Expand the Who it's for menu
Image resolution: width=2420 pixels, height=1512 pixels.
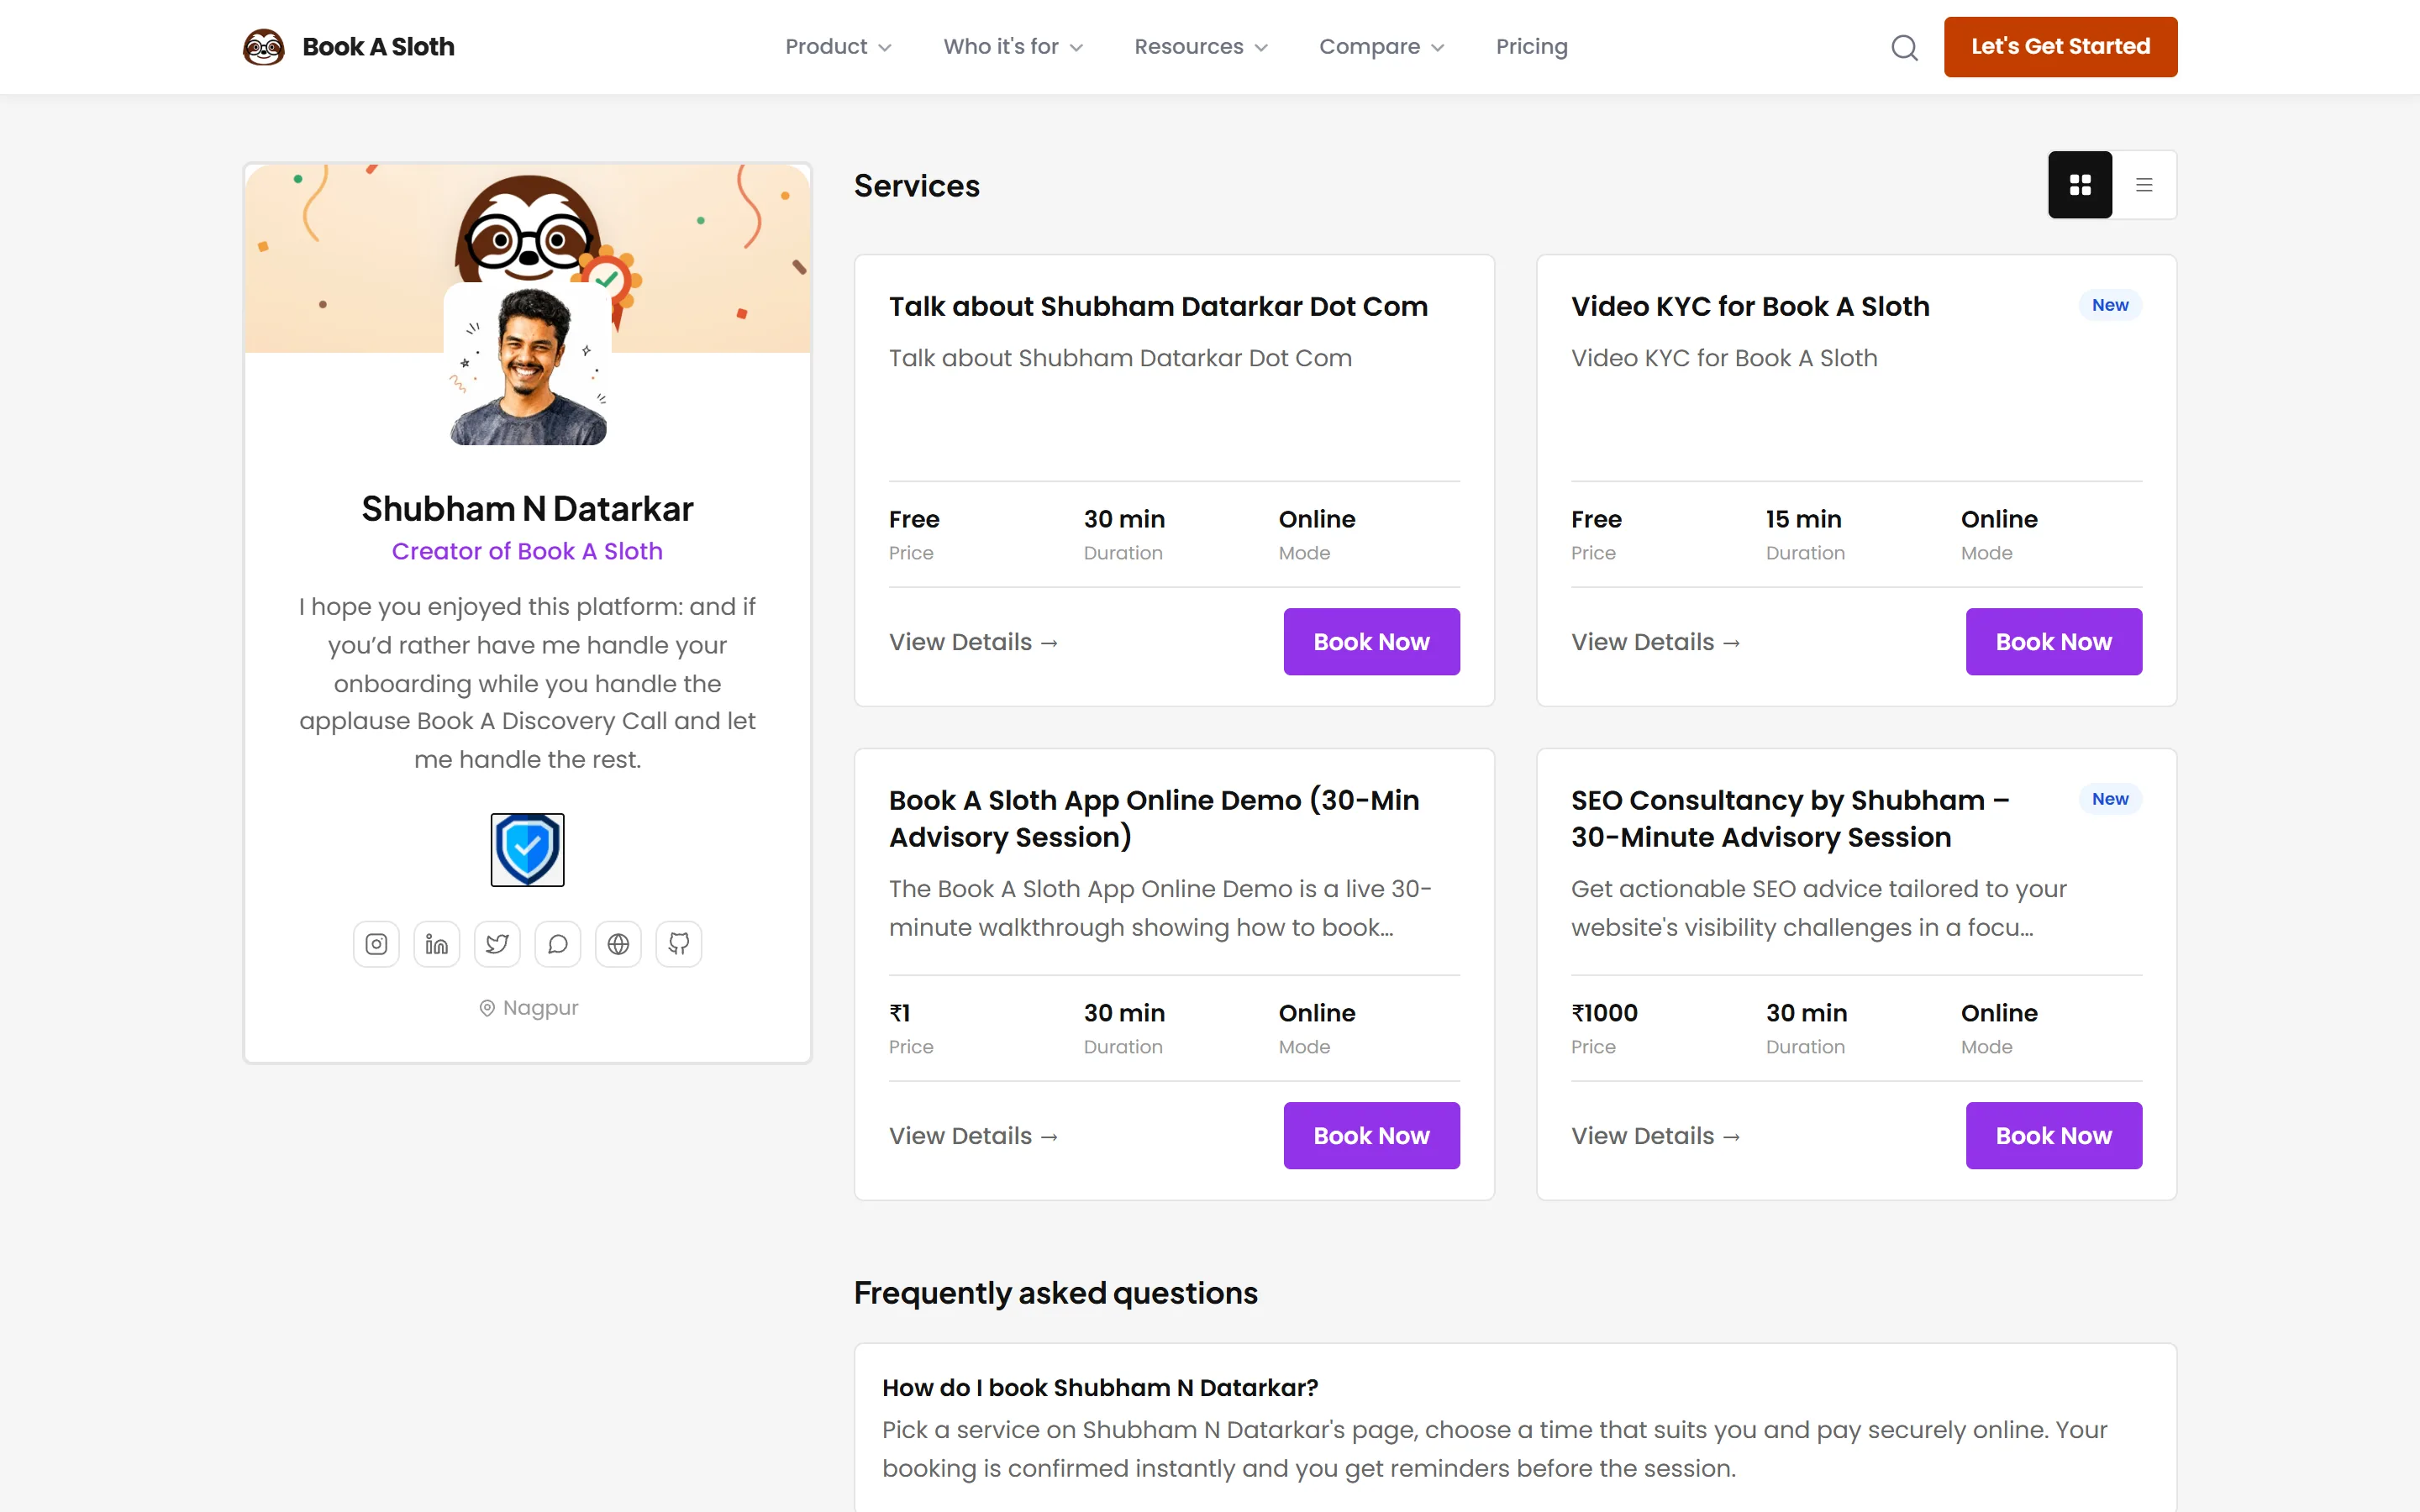[x=1013, y=47]
